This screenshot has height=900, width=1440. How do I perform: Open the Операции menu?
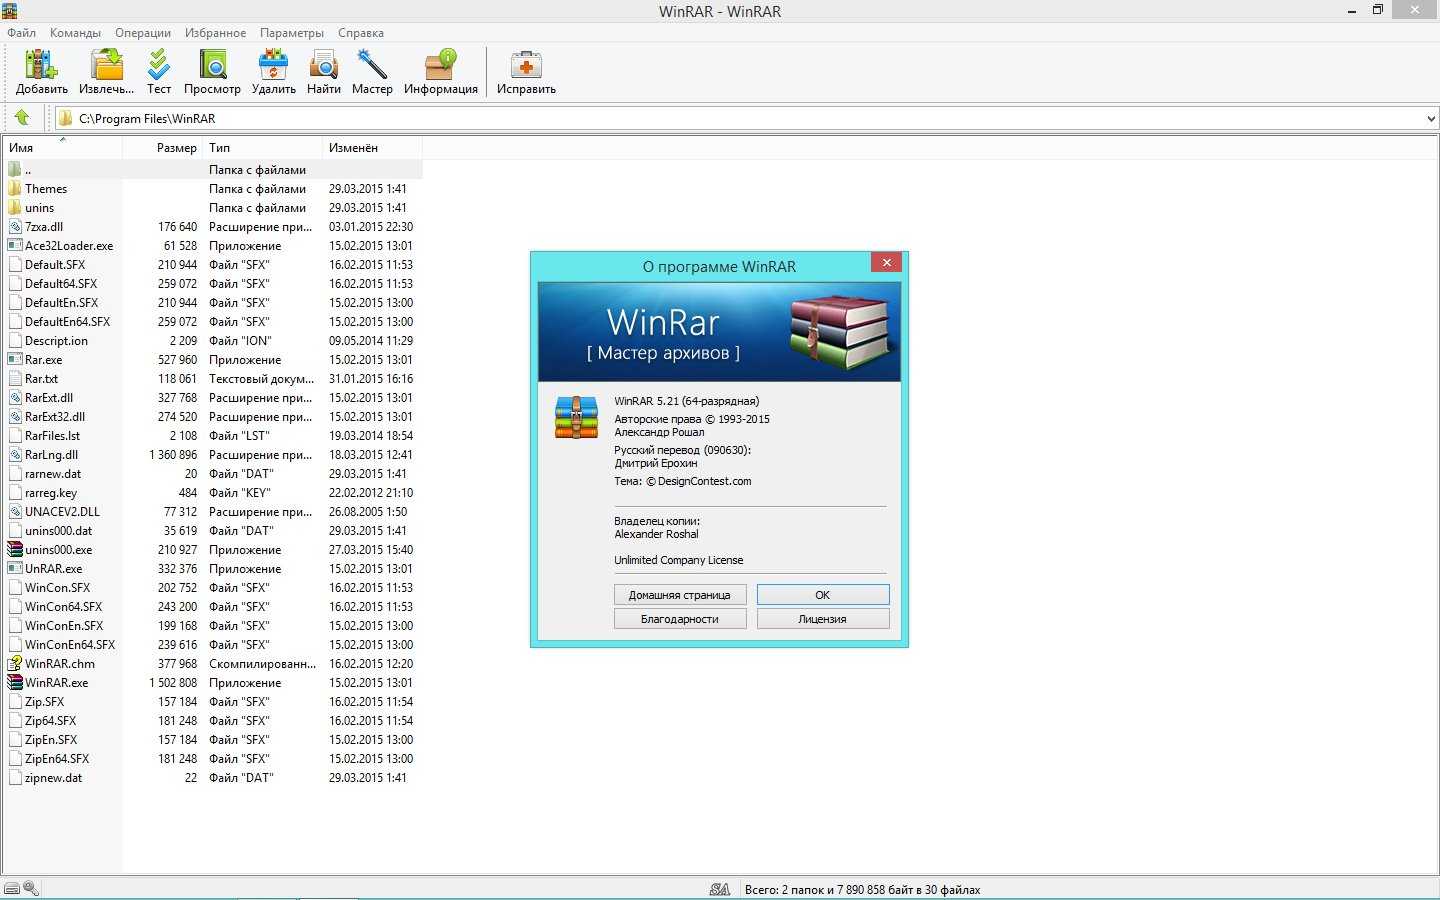click(x=142, y=32)
